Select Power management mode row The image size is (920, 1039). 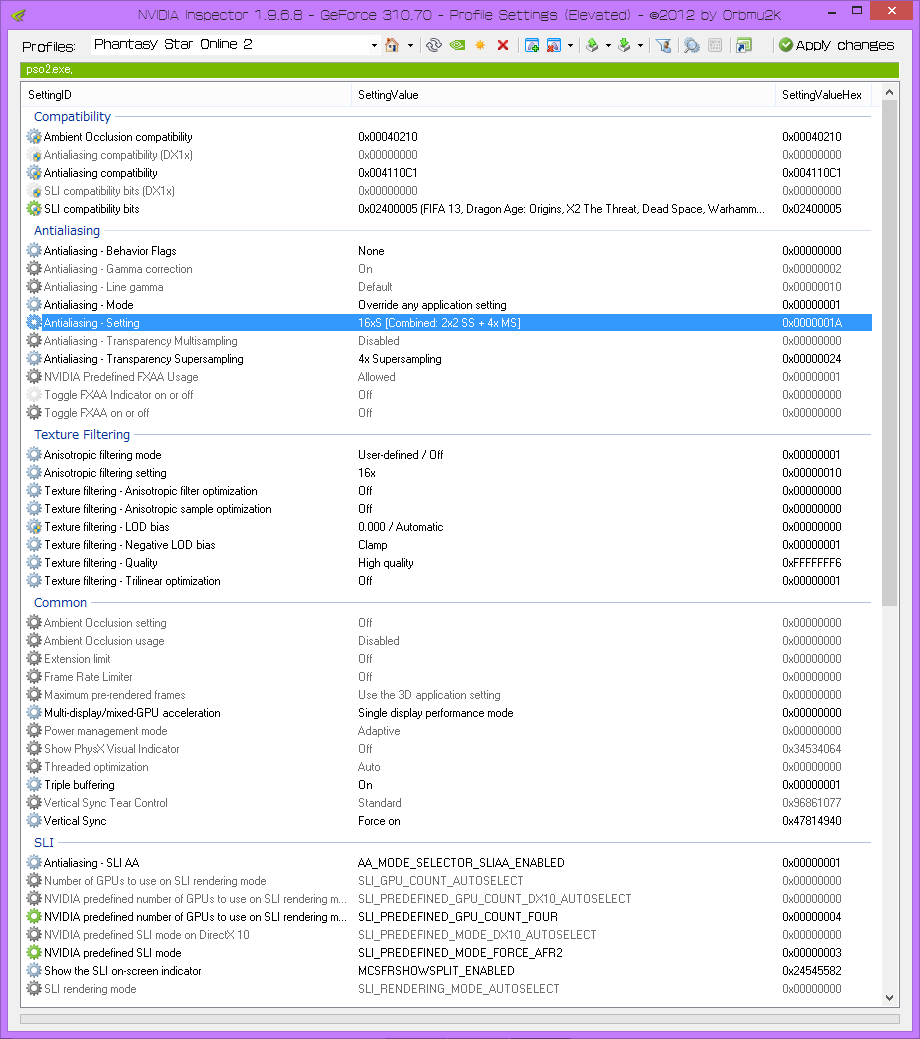[x=448, y=730]
